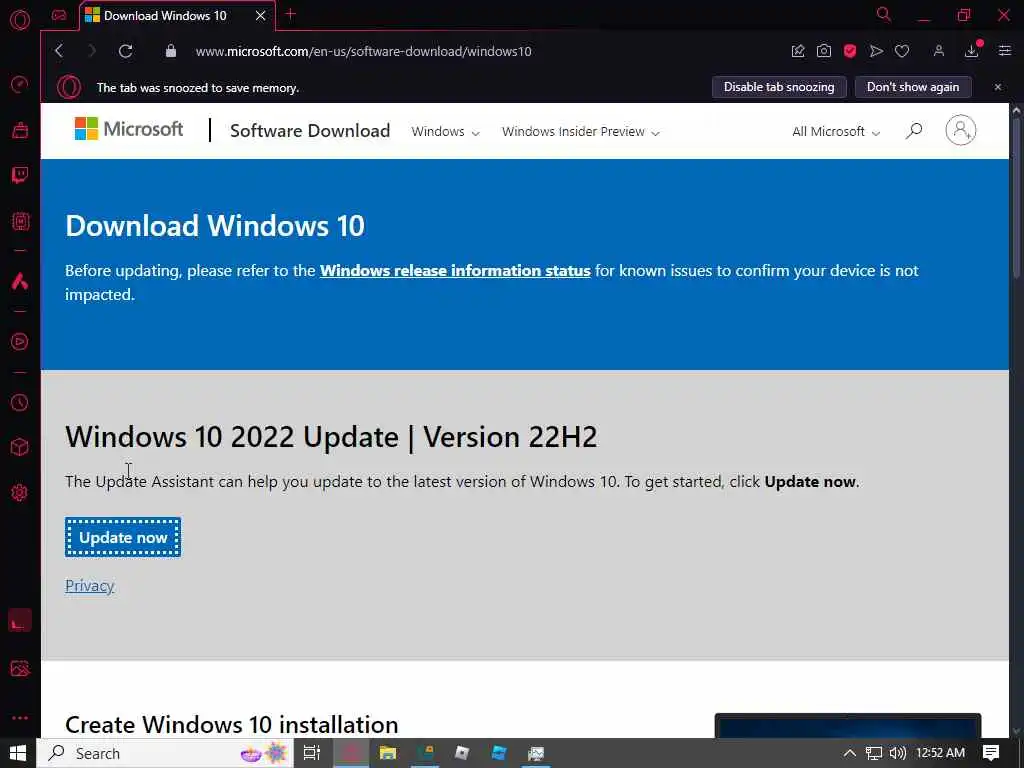The image size is (1024, 768).
Task: Go back to previous page
Action: click(59, 51)
